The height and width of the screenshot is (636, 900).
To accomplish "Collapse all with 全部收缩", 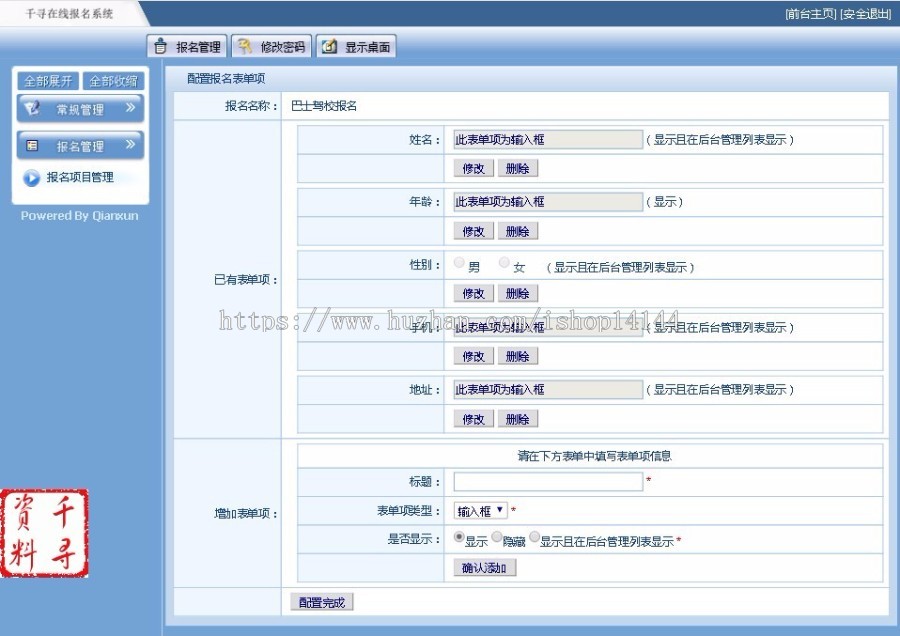I will coord(112,80).
